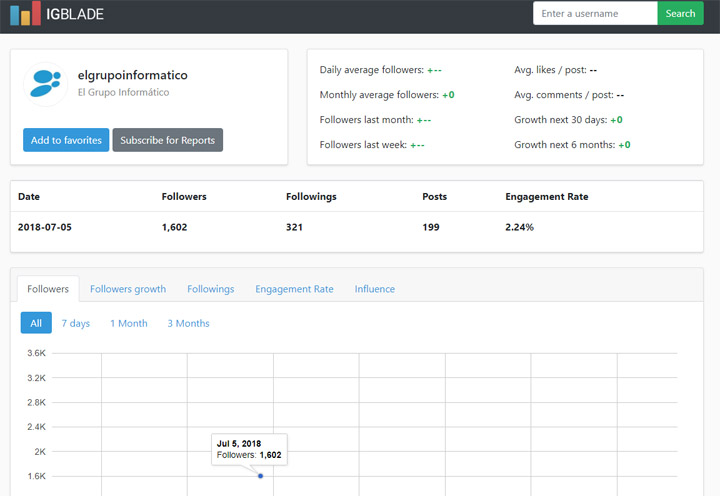The height and width of the screenshot is (496, 720).
Task: Click the elgrupoinformatico username heading
Action: pos(133,75)
